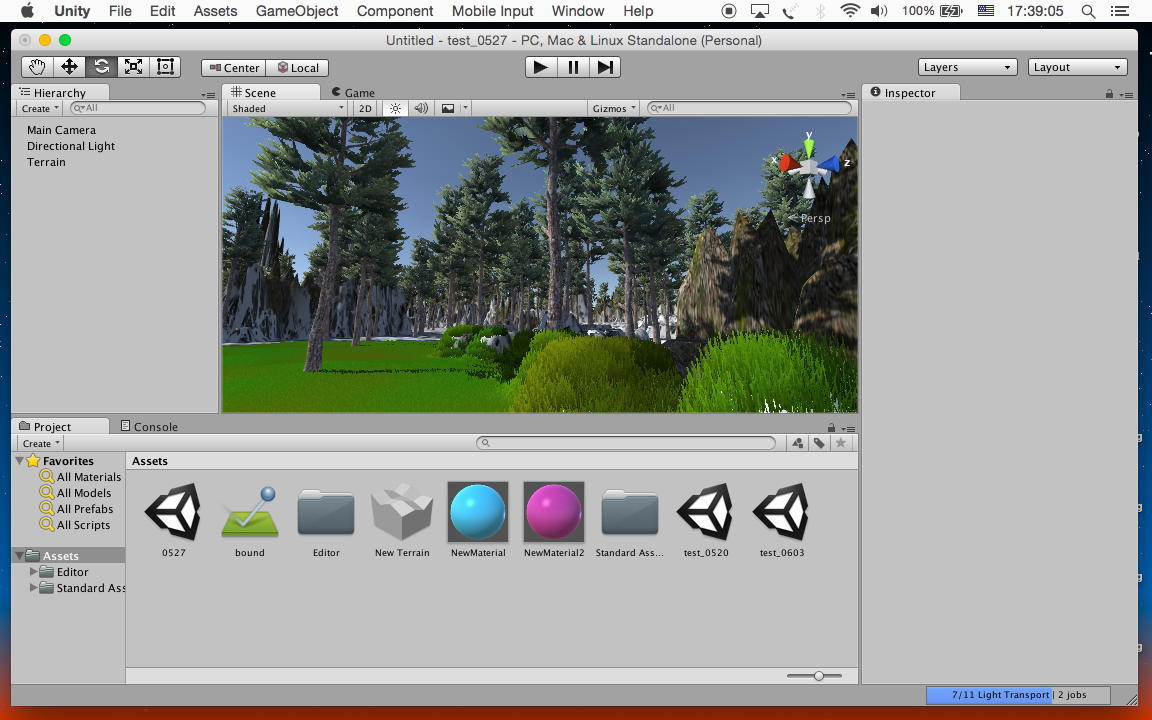Viewport: 1152px width, 720px height.
Task: Open the Layers dropdown
Action: tap(967, 67)
